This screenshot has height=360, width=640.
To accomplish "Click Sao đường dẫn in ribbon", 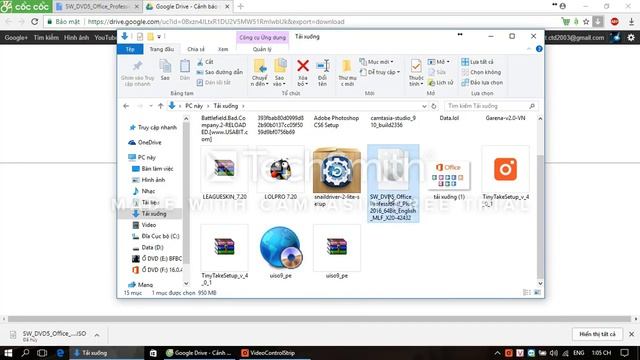I will pos(220,72).
